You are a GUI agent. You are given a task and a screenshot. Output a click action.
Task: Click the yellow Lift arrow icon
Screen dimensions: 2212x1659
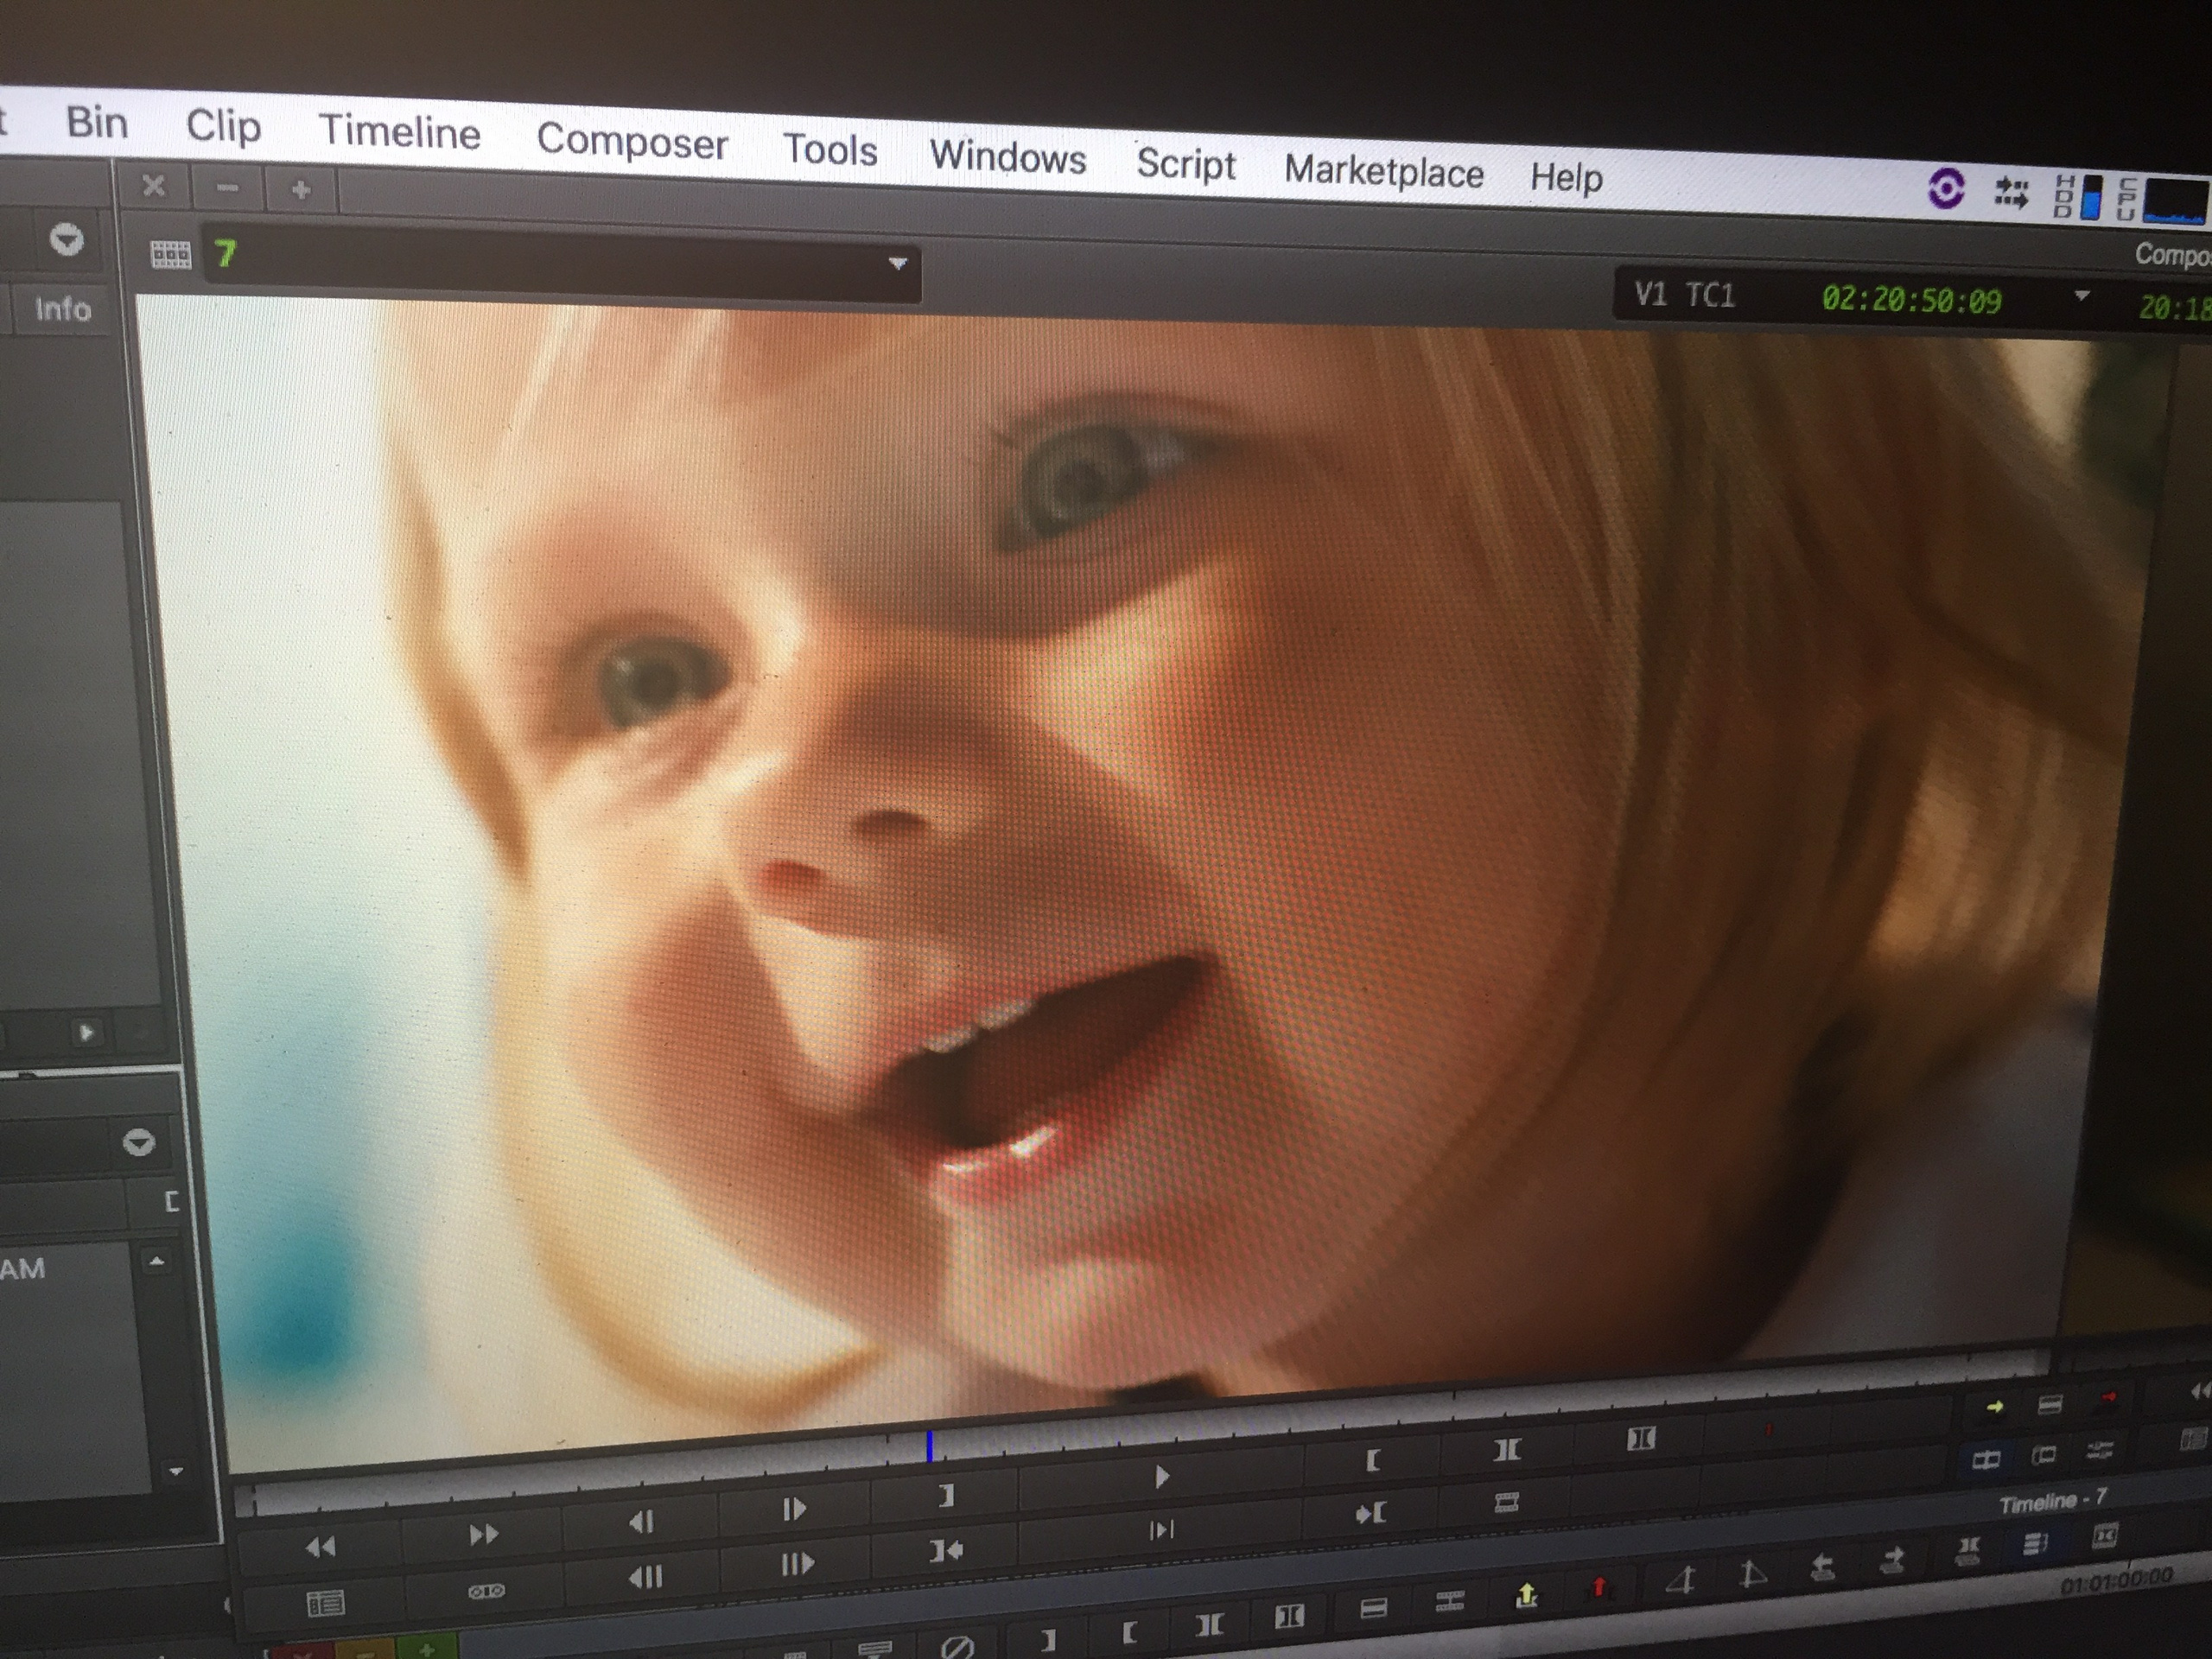click(x=1526, y=1597)
